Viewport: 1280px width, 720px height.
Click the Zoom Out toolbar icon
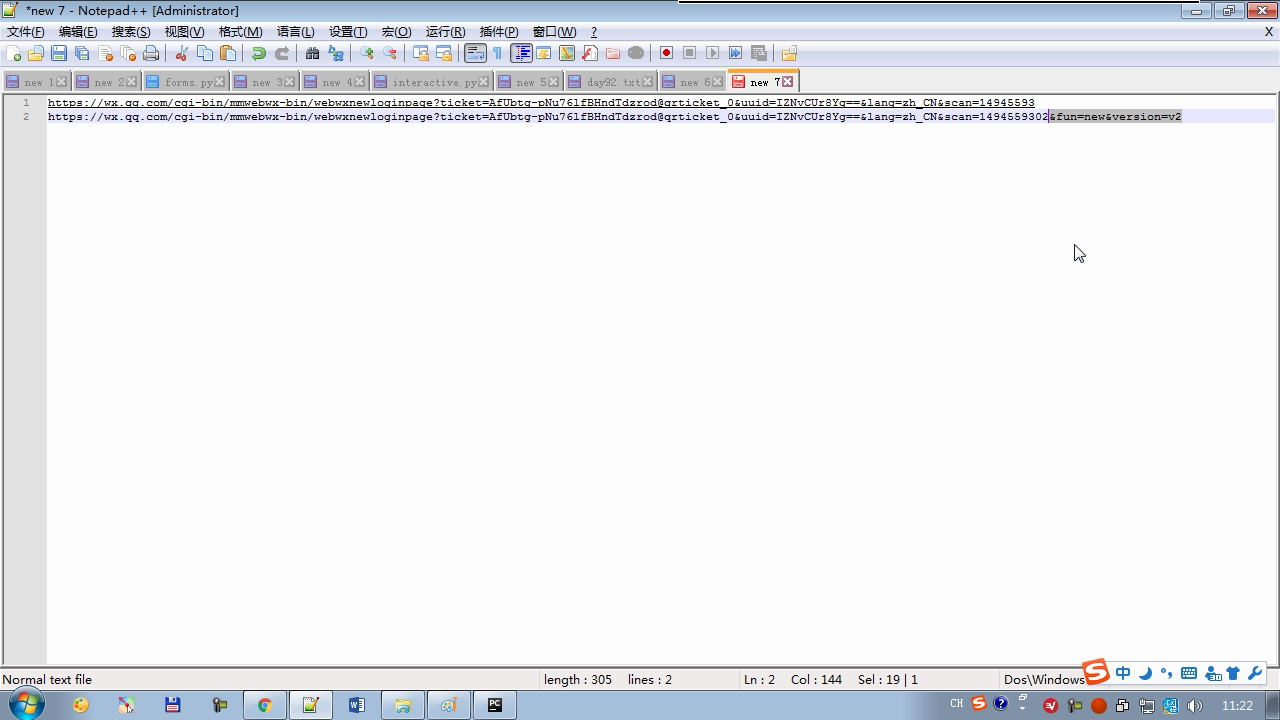pyautogui.click(x=390, y=53)
